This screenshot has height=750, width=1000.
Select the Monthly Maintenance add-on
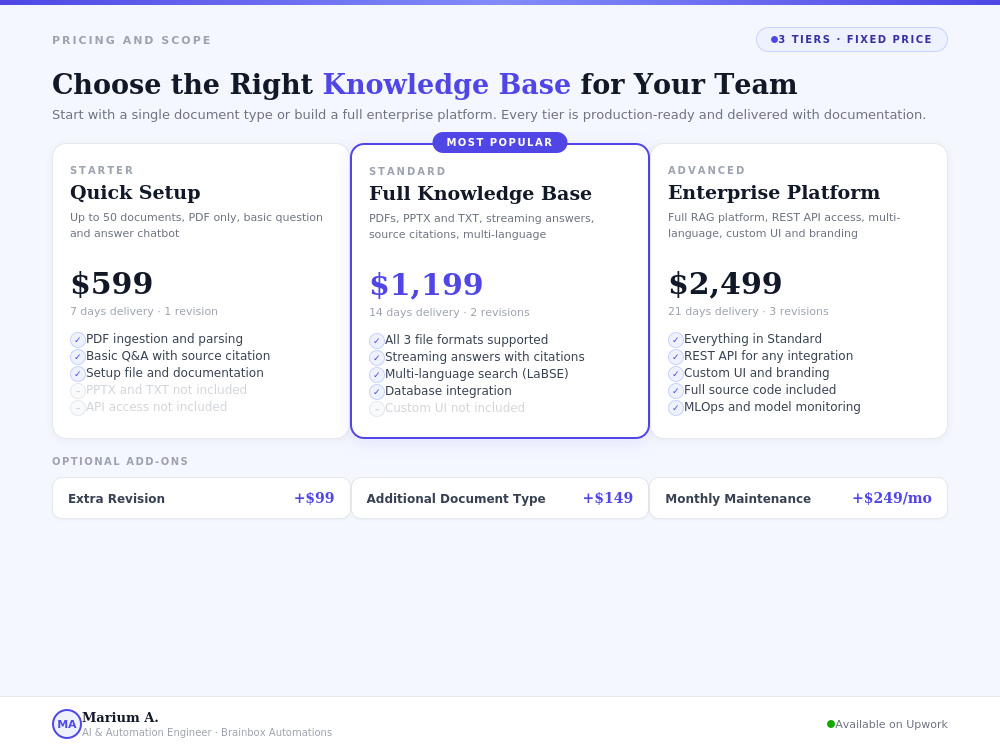(x=798, y=498)
